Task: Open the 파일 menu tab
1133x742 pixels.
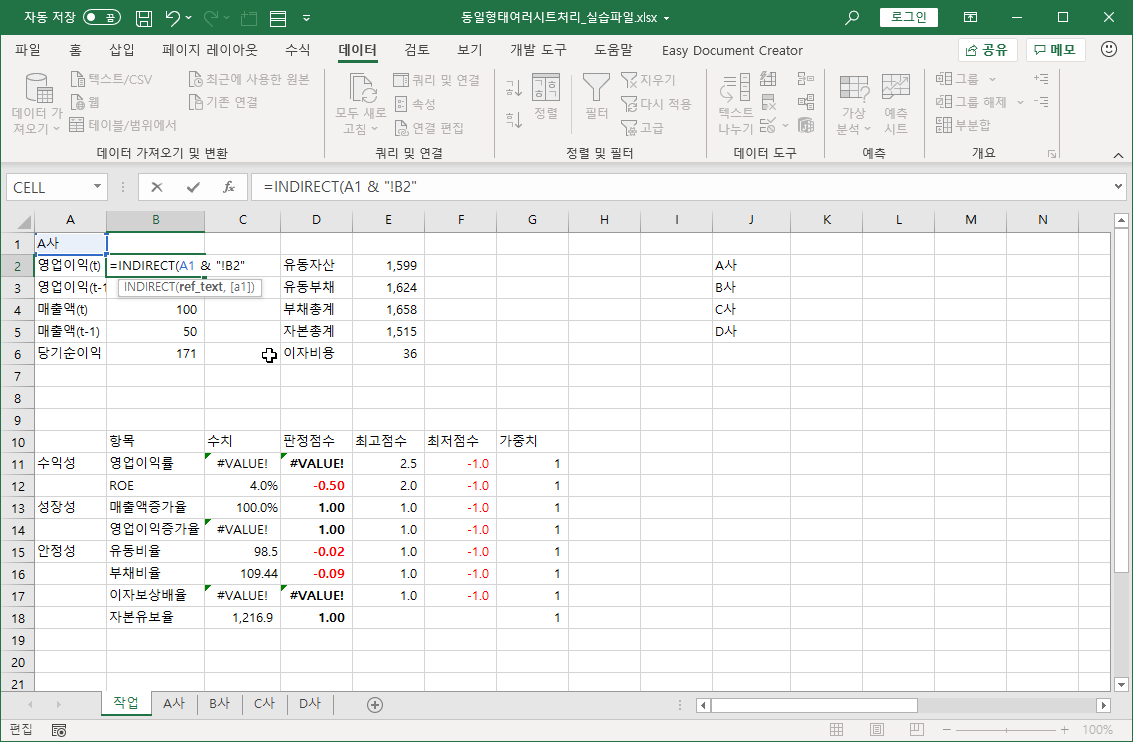Action: tap(27, 50)
